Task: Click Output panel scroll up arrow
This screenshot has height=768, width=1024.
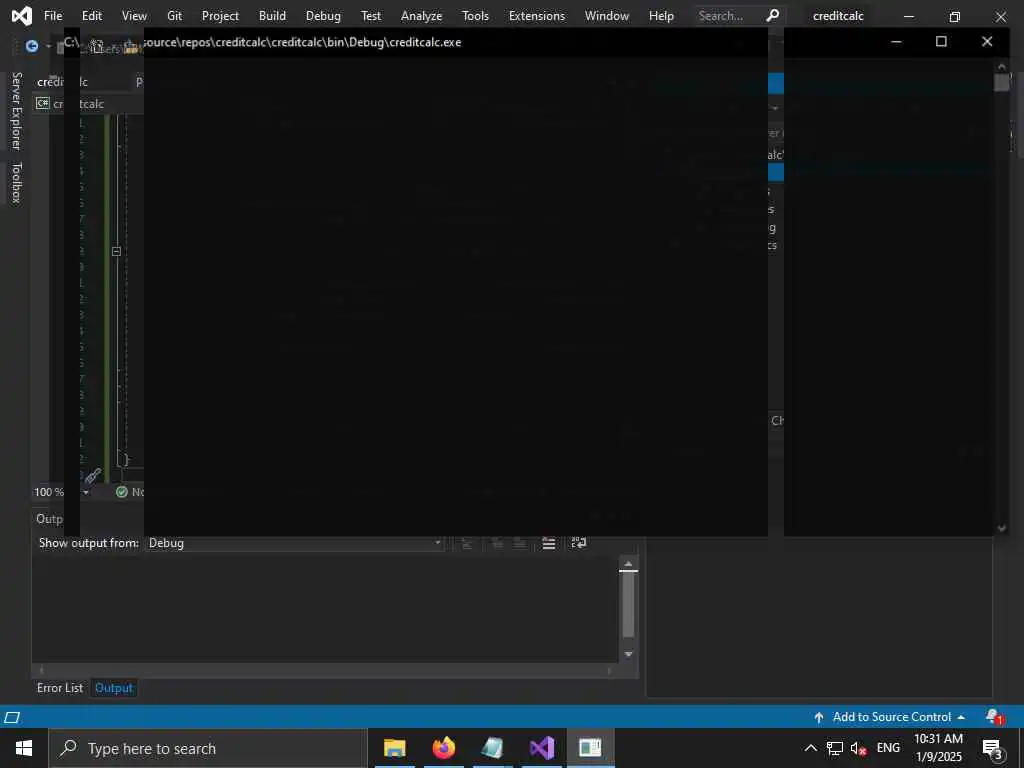Action: click(x=628, y=564)
